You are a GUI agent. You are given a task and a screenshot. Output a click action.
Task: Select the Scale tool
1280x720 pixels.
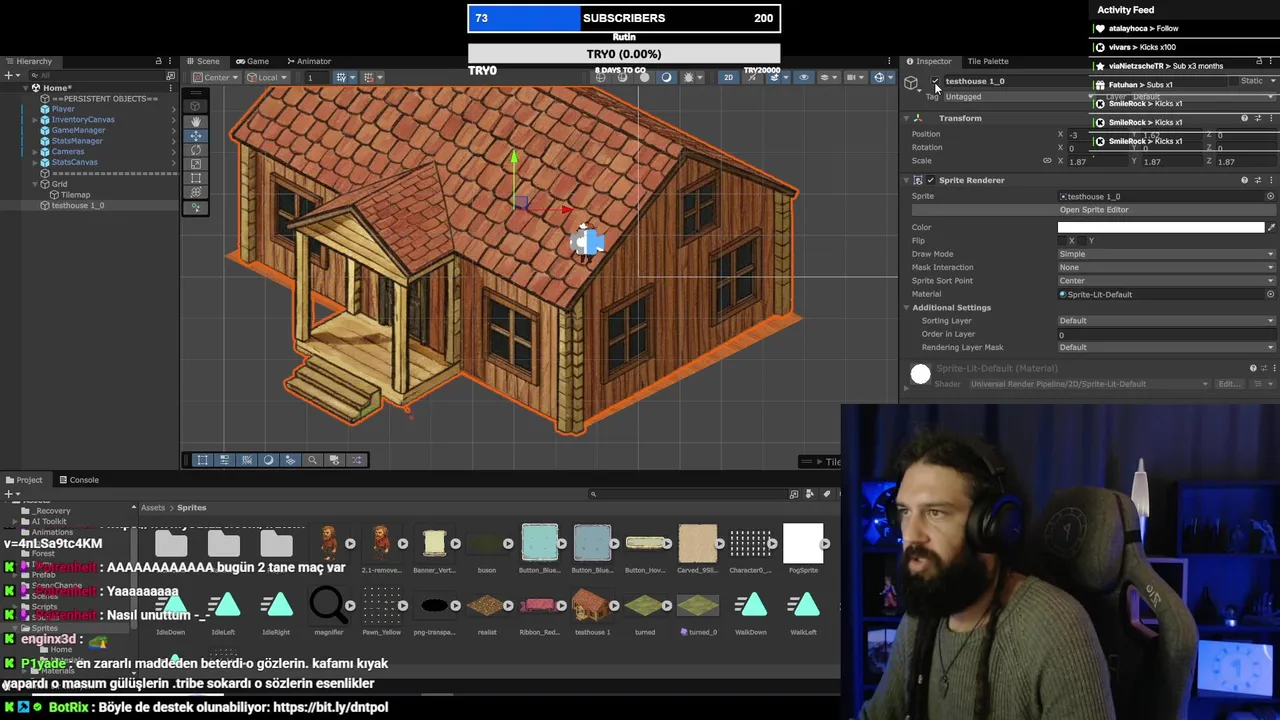[195, 164]
